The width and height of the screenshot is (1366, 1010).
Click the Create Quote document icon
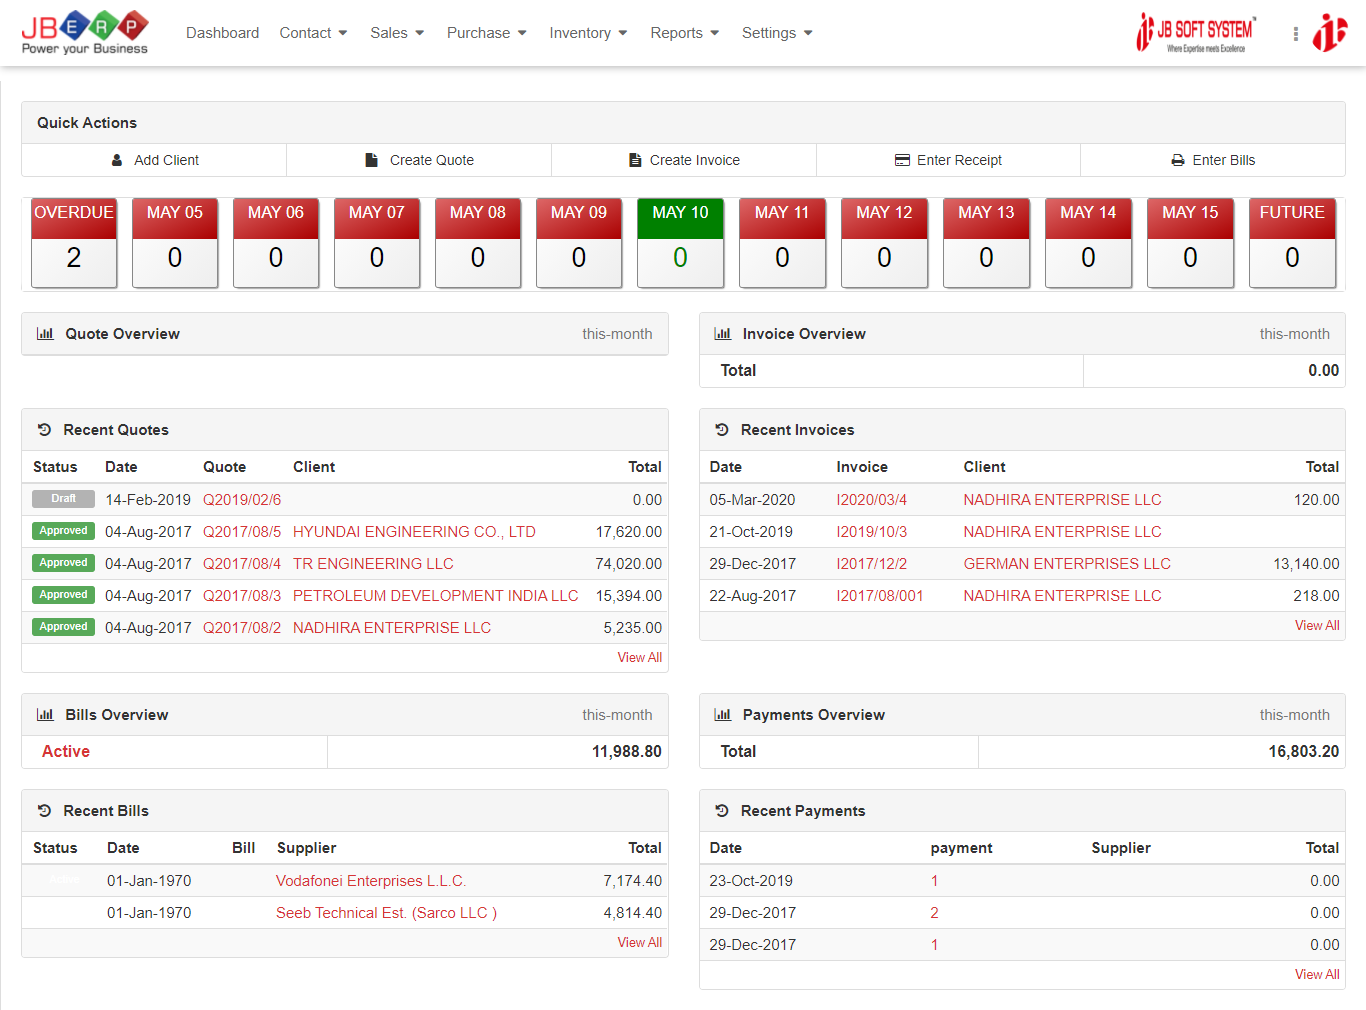[x=372, y=160]
